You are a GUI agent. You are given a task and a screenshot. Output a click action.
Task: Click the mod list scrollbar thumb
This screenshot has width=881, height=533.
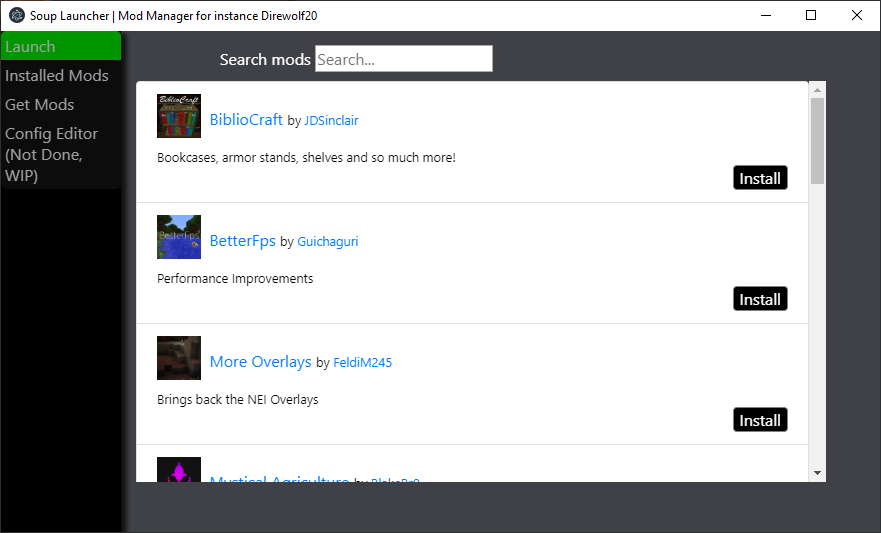tap(818, 141)
